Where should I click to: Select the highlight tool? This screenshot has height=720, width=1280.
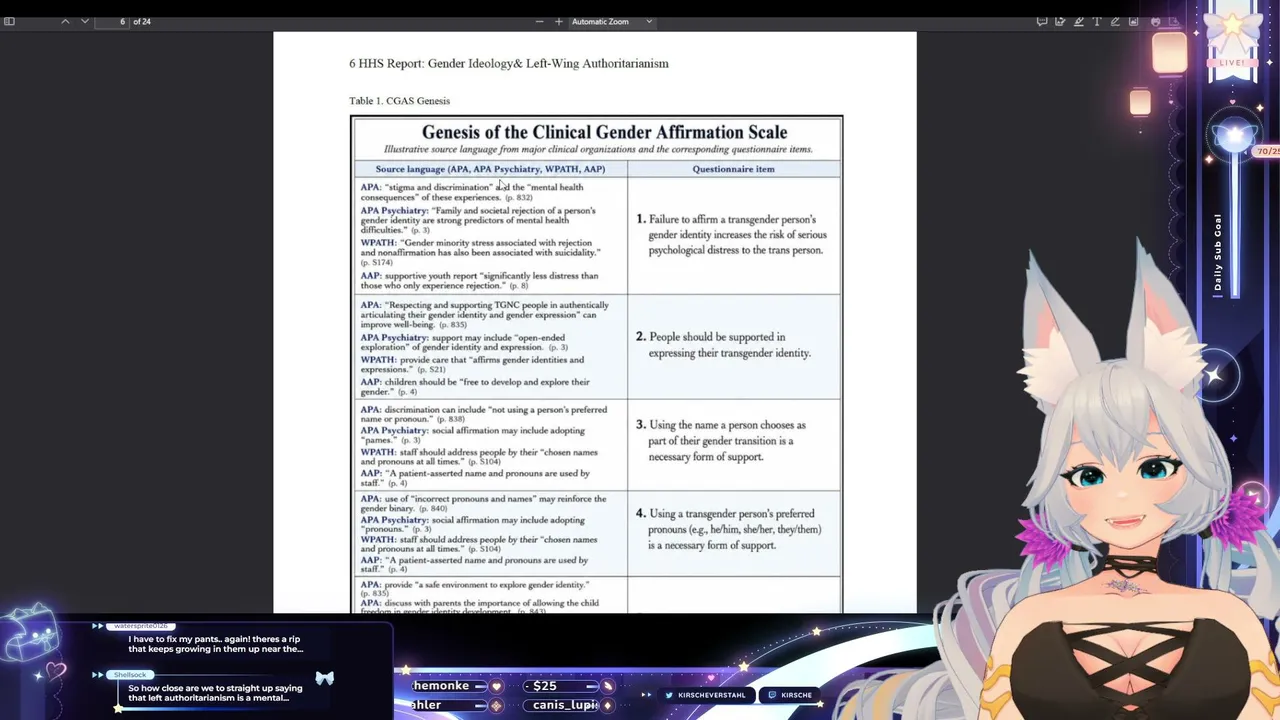(x=1079, y=21)
